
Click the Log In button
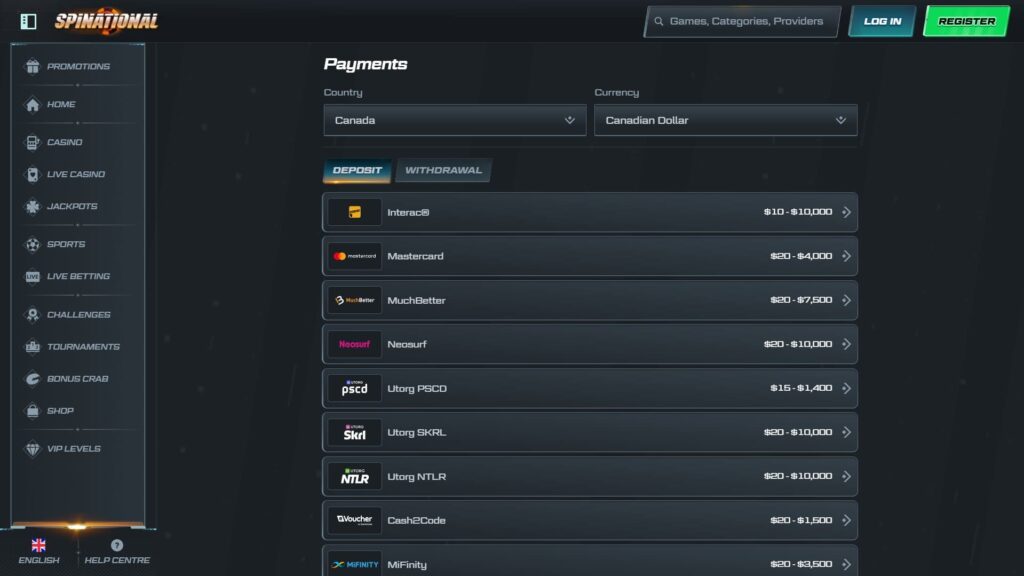point(881,20)
